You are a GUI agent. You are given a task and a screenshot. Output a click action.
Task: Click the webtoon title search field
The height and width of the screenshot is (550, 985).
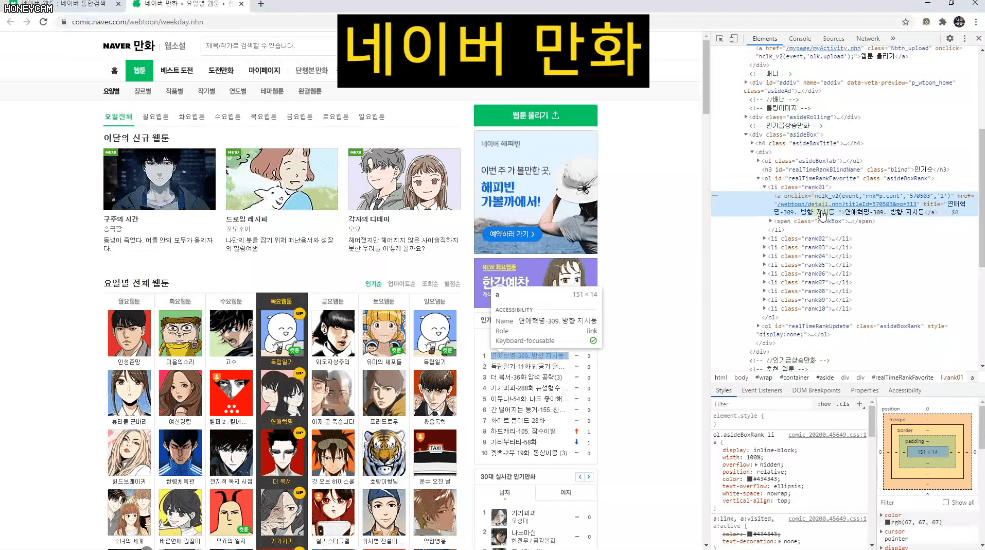[x=269, y=45]
